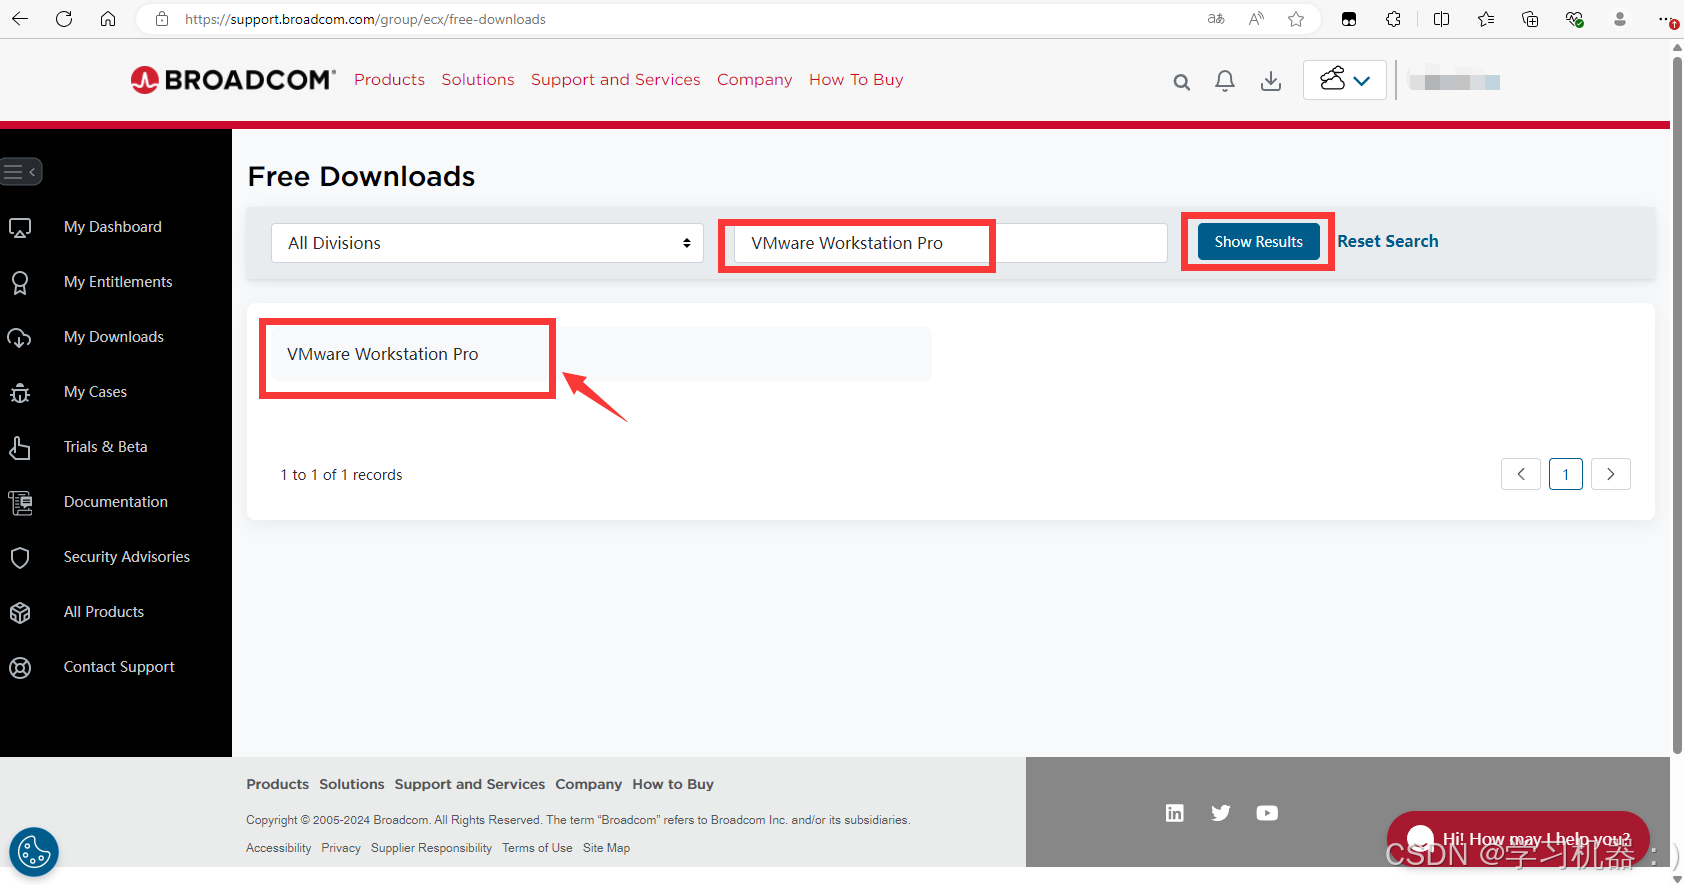Go to next results page arrow
1684x885 pixels.
click(1611, 474)
